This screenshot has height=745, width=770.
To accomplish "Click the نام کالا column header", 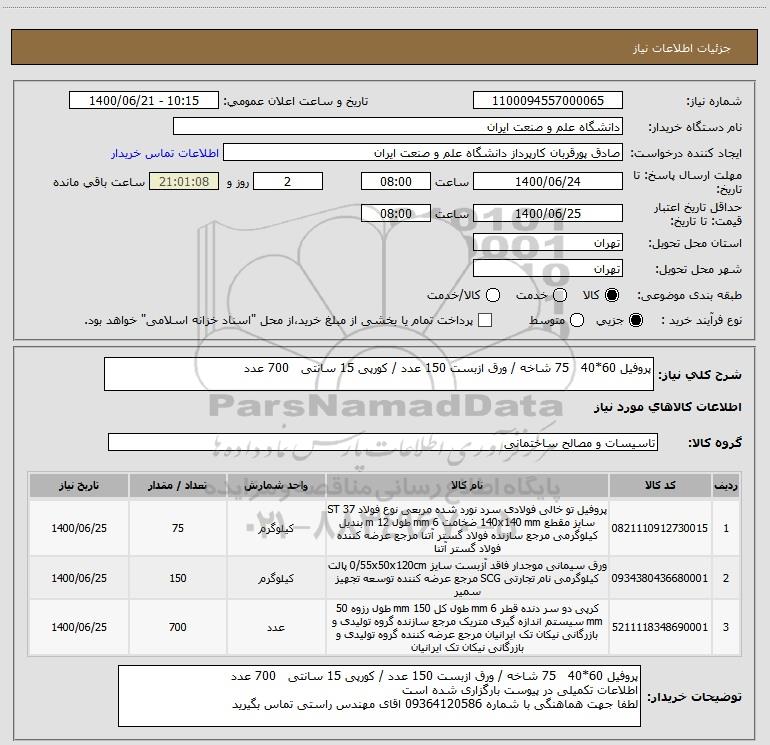I will pos(467,485).
